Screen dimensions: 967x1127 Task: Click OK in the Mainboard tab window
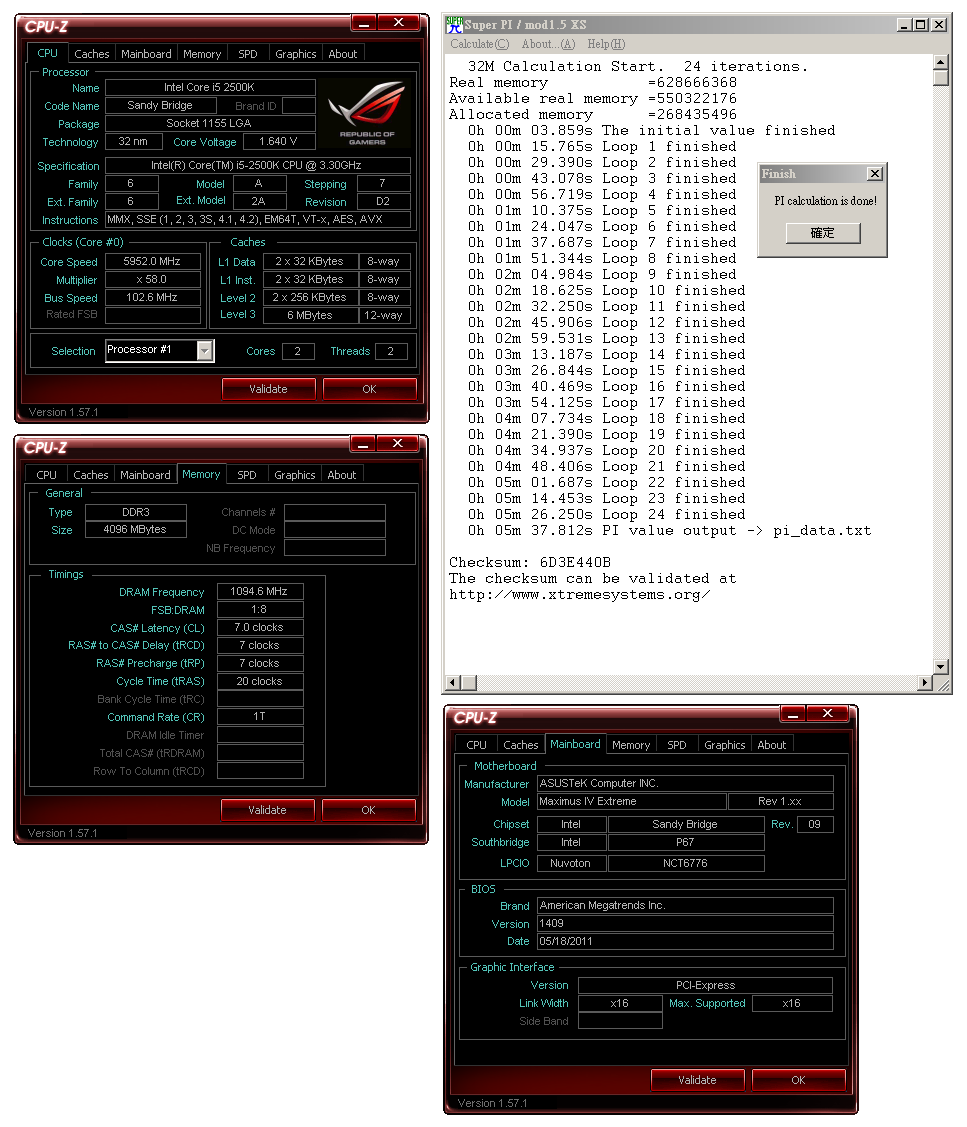pyautogui.click(x=798, y=1080)
